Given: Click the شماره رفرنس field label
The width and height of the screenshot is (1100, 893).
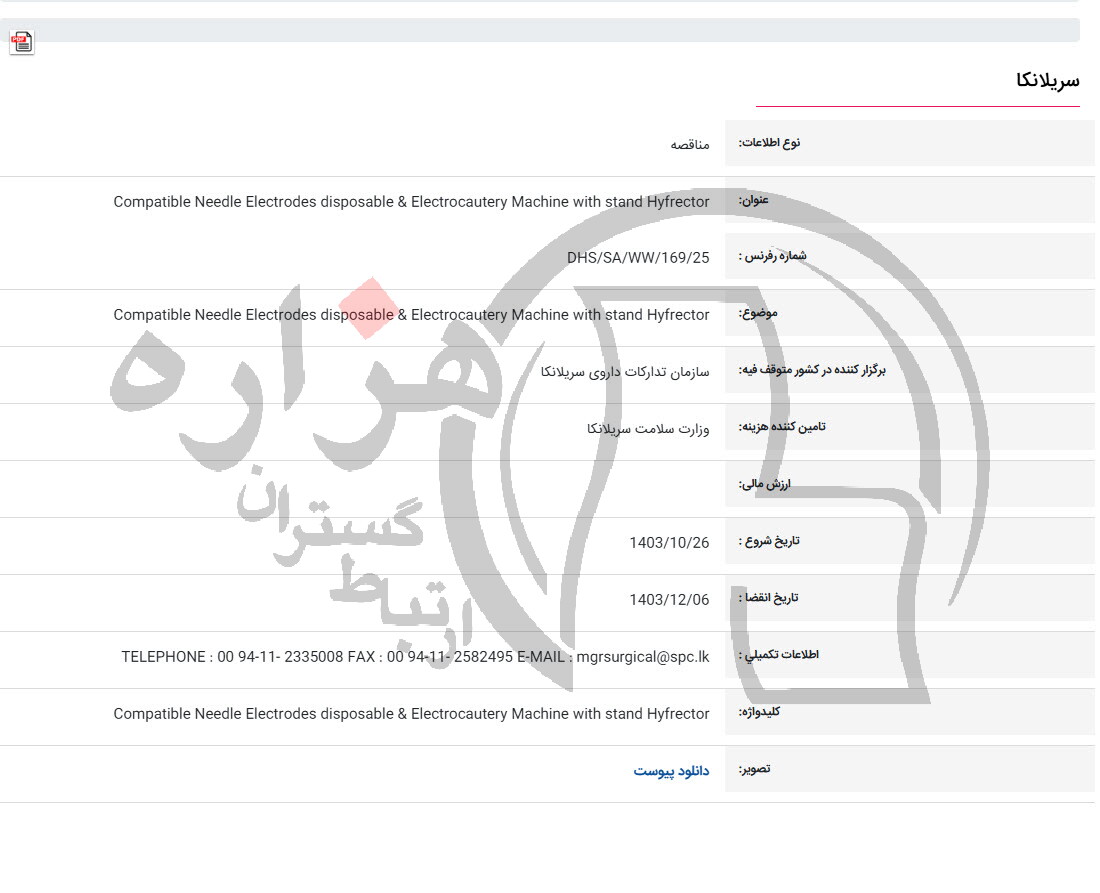Looking at the screenshot, I should point(772,256).
